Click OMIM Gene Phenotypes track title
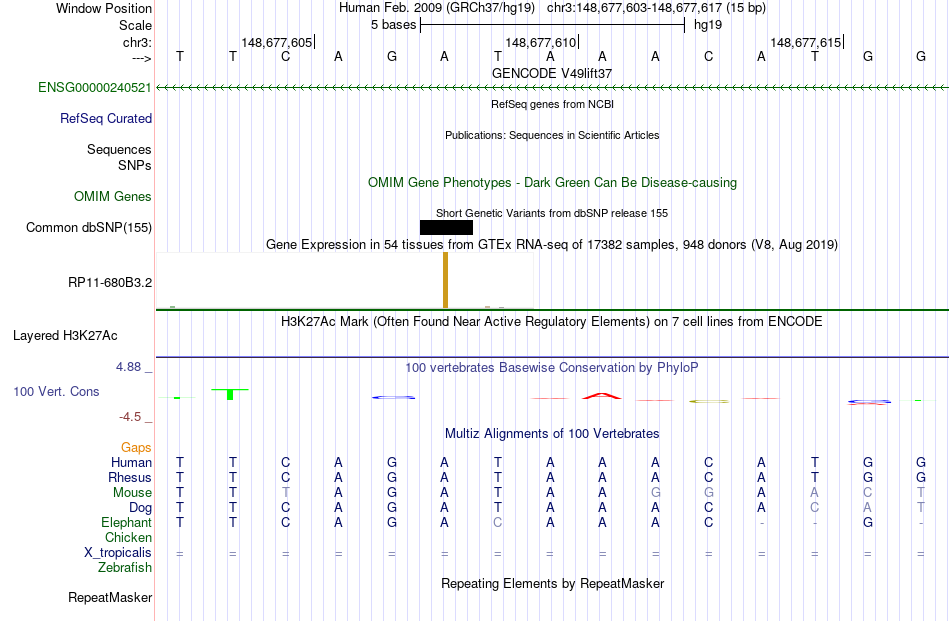The height and width of the screenshot is (621, 950). 552,182
